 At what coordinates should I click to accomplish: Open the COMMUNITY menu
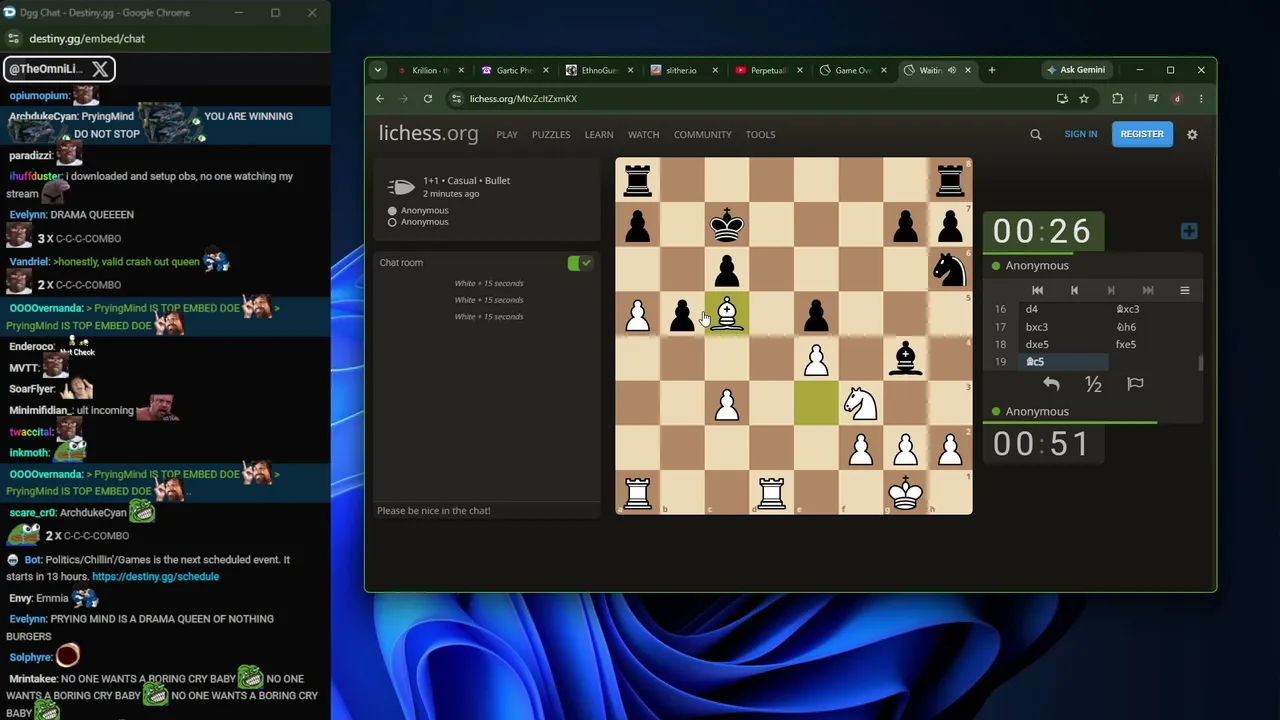click(702, 134)
